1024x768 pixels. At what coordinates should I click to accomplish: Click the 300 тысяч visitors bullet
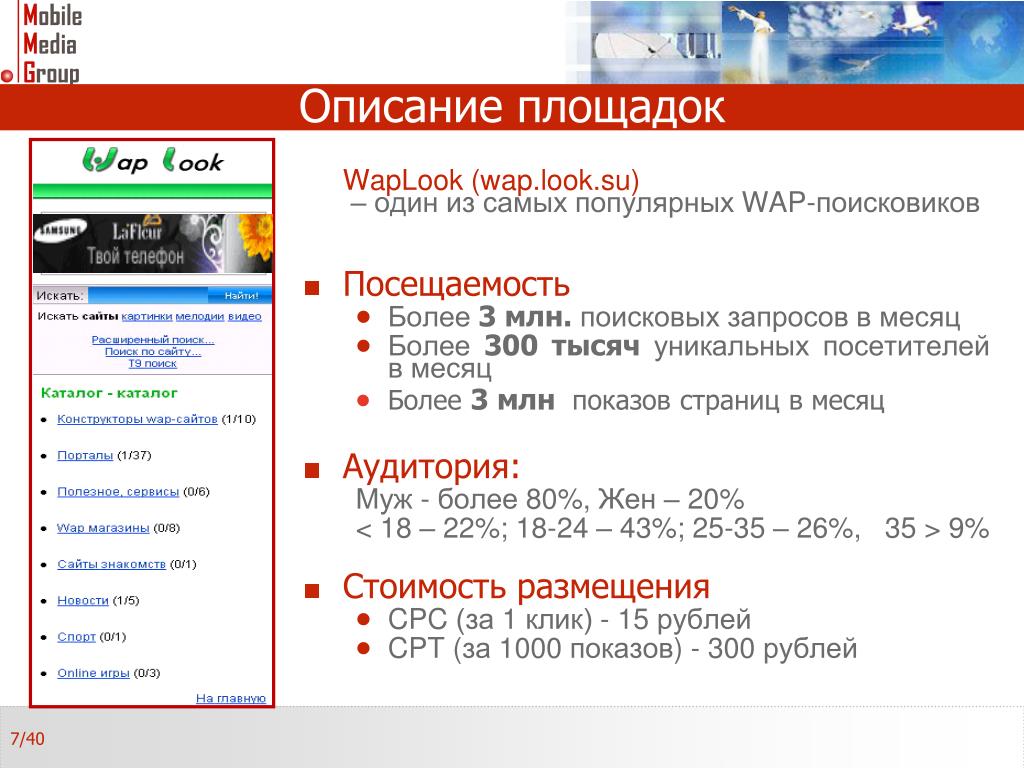688,357
